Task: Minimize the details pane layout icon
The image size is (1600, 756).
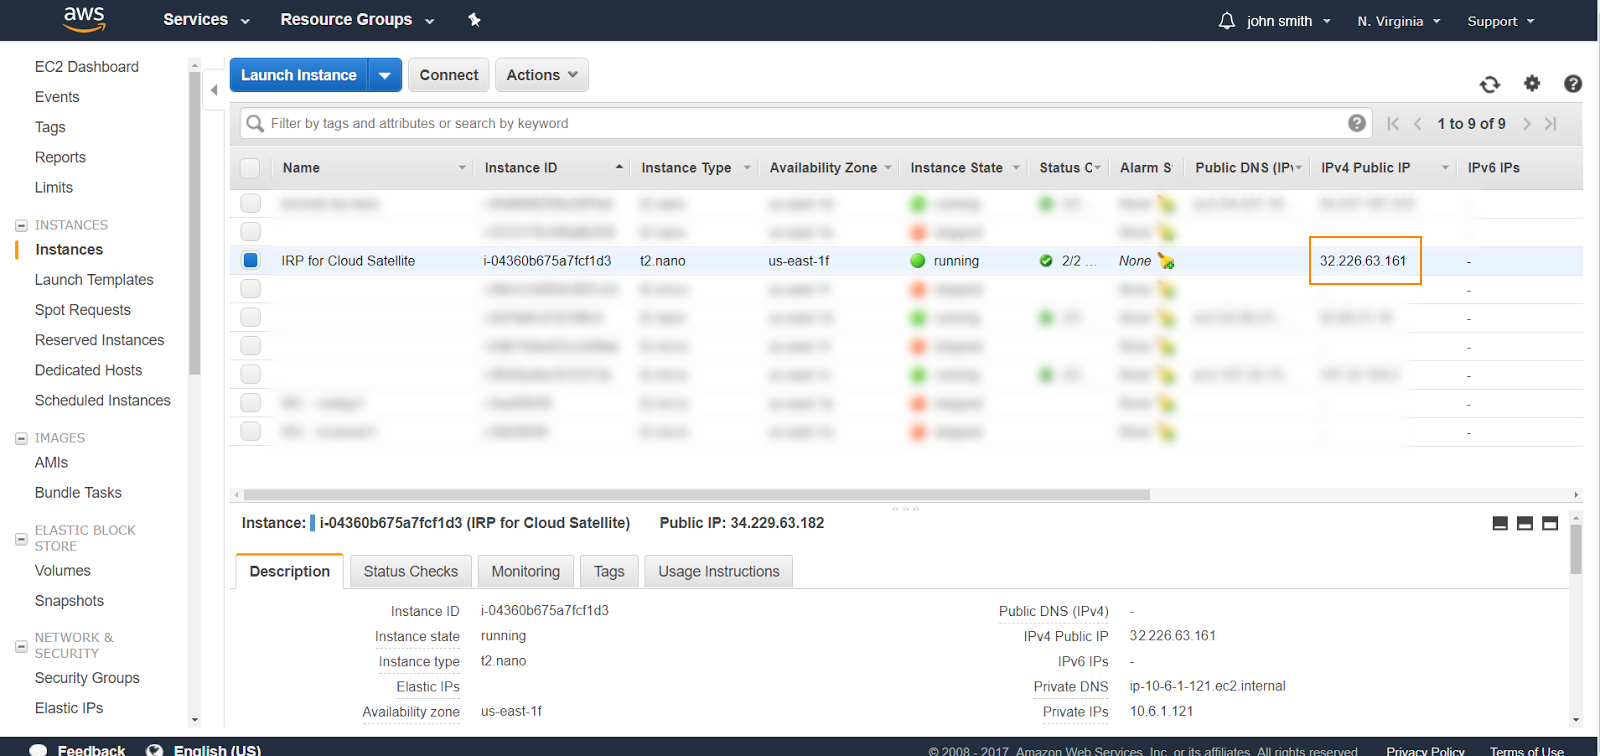Action: pos(1500,523)
